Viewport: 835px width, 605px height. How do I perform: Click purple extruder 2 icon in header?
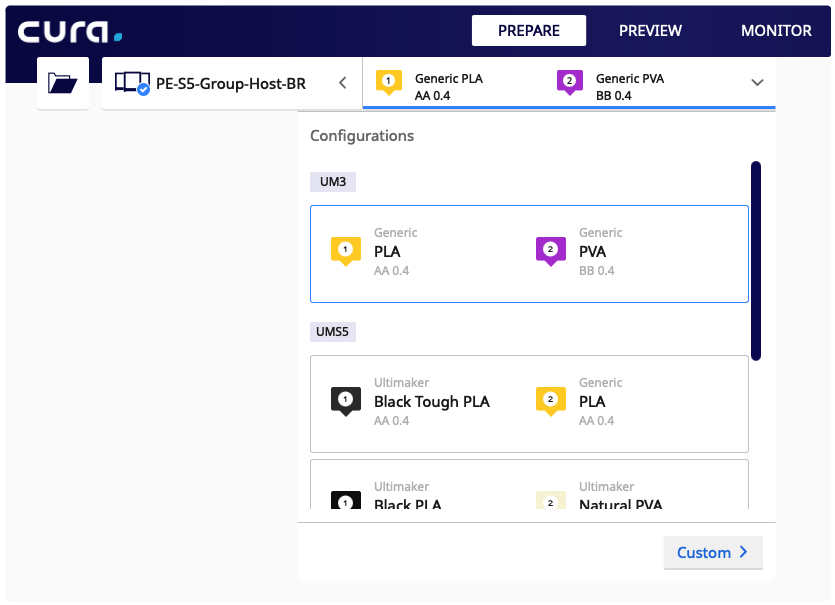click(x=569, y=82)
